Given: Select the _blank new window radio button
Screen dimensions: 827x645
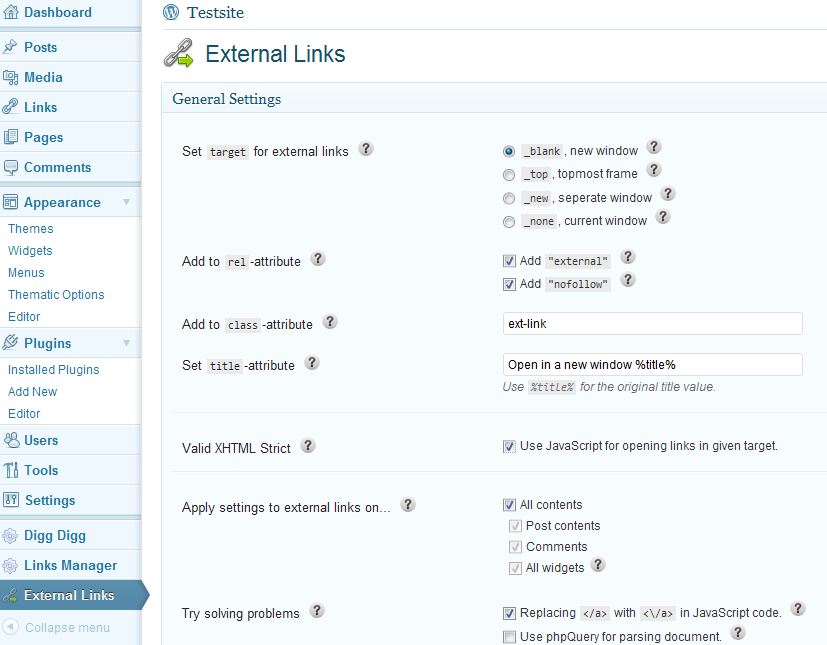Looking at the screenshot, I should click(509, 151).
